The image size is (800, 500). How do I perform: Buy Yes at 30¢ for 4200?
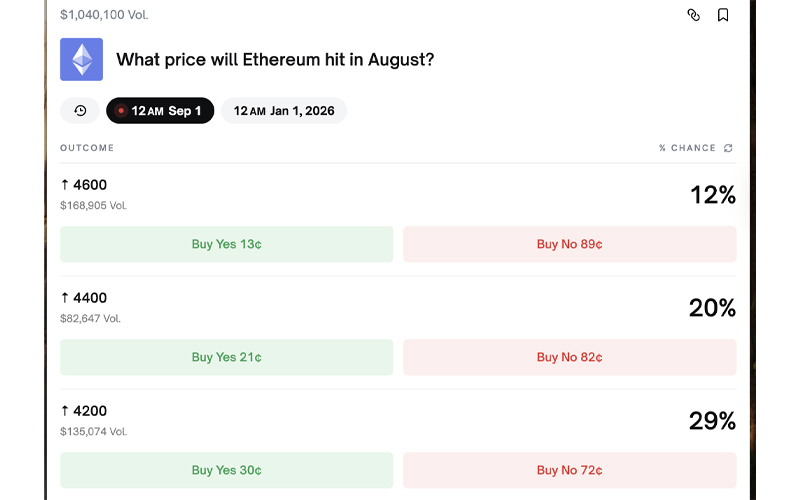(x=227, y=470)
